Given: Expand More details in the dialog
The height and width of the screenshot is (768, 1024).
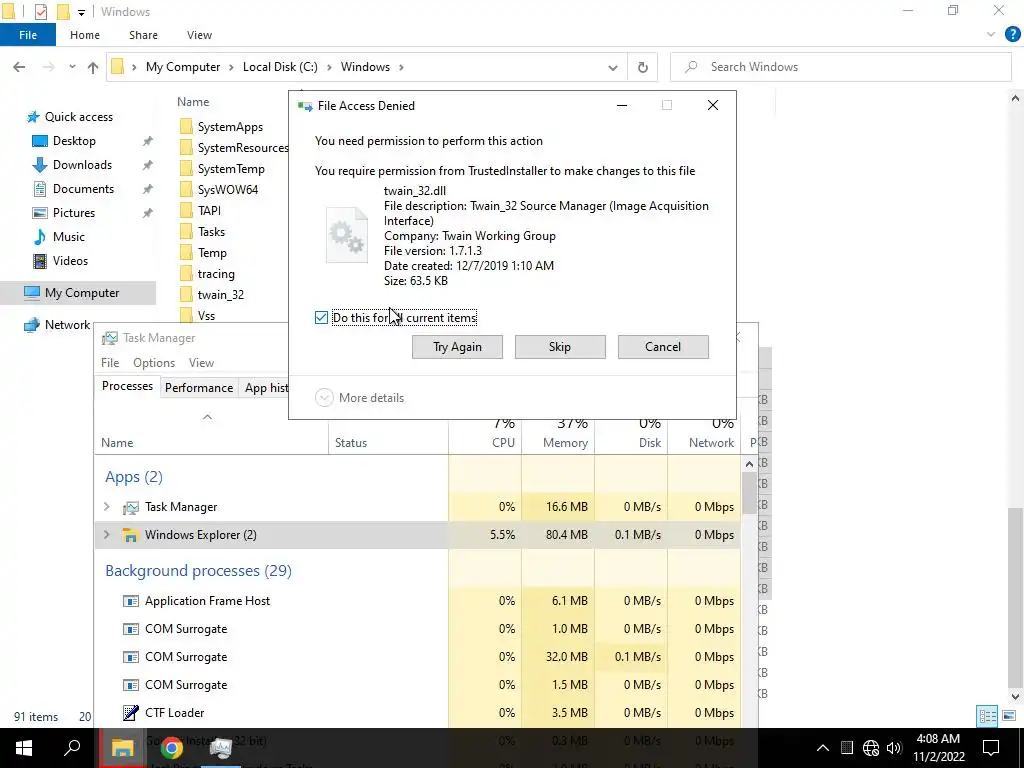Looking at the screenshot, I should tap(360, 398).
